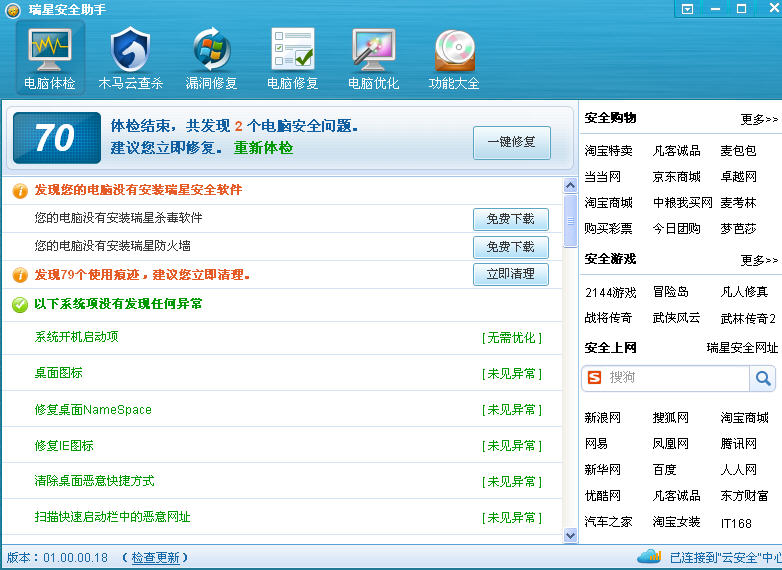The height and width of the screenshot is (570, 782).
Task: Click 重新体检 to rerun the checkup
Action: [x=263, y=148]
